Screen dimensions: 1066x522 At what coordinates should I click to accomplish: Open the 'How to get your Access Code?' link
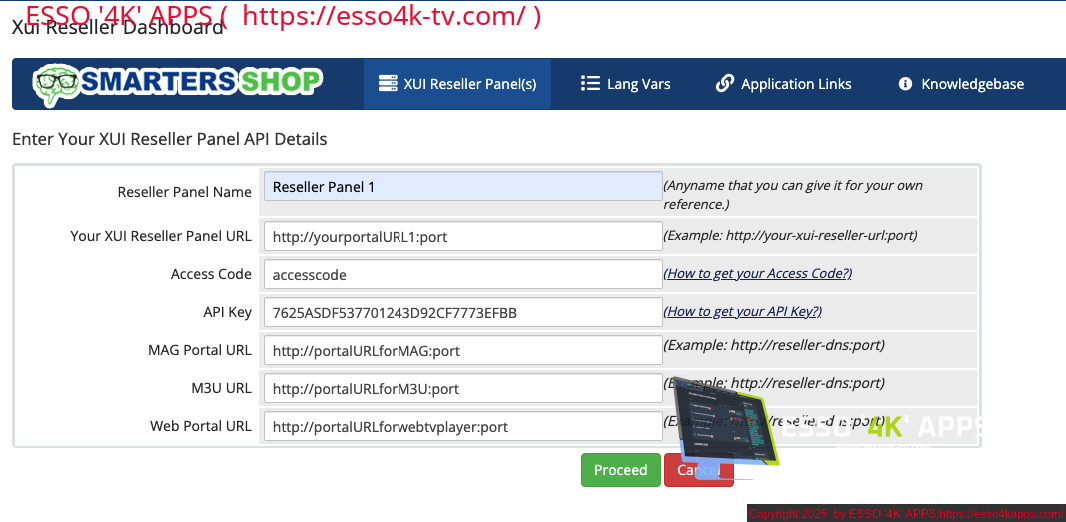click(x=758, y=273)
